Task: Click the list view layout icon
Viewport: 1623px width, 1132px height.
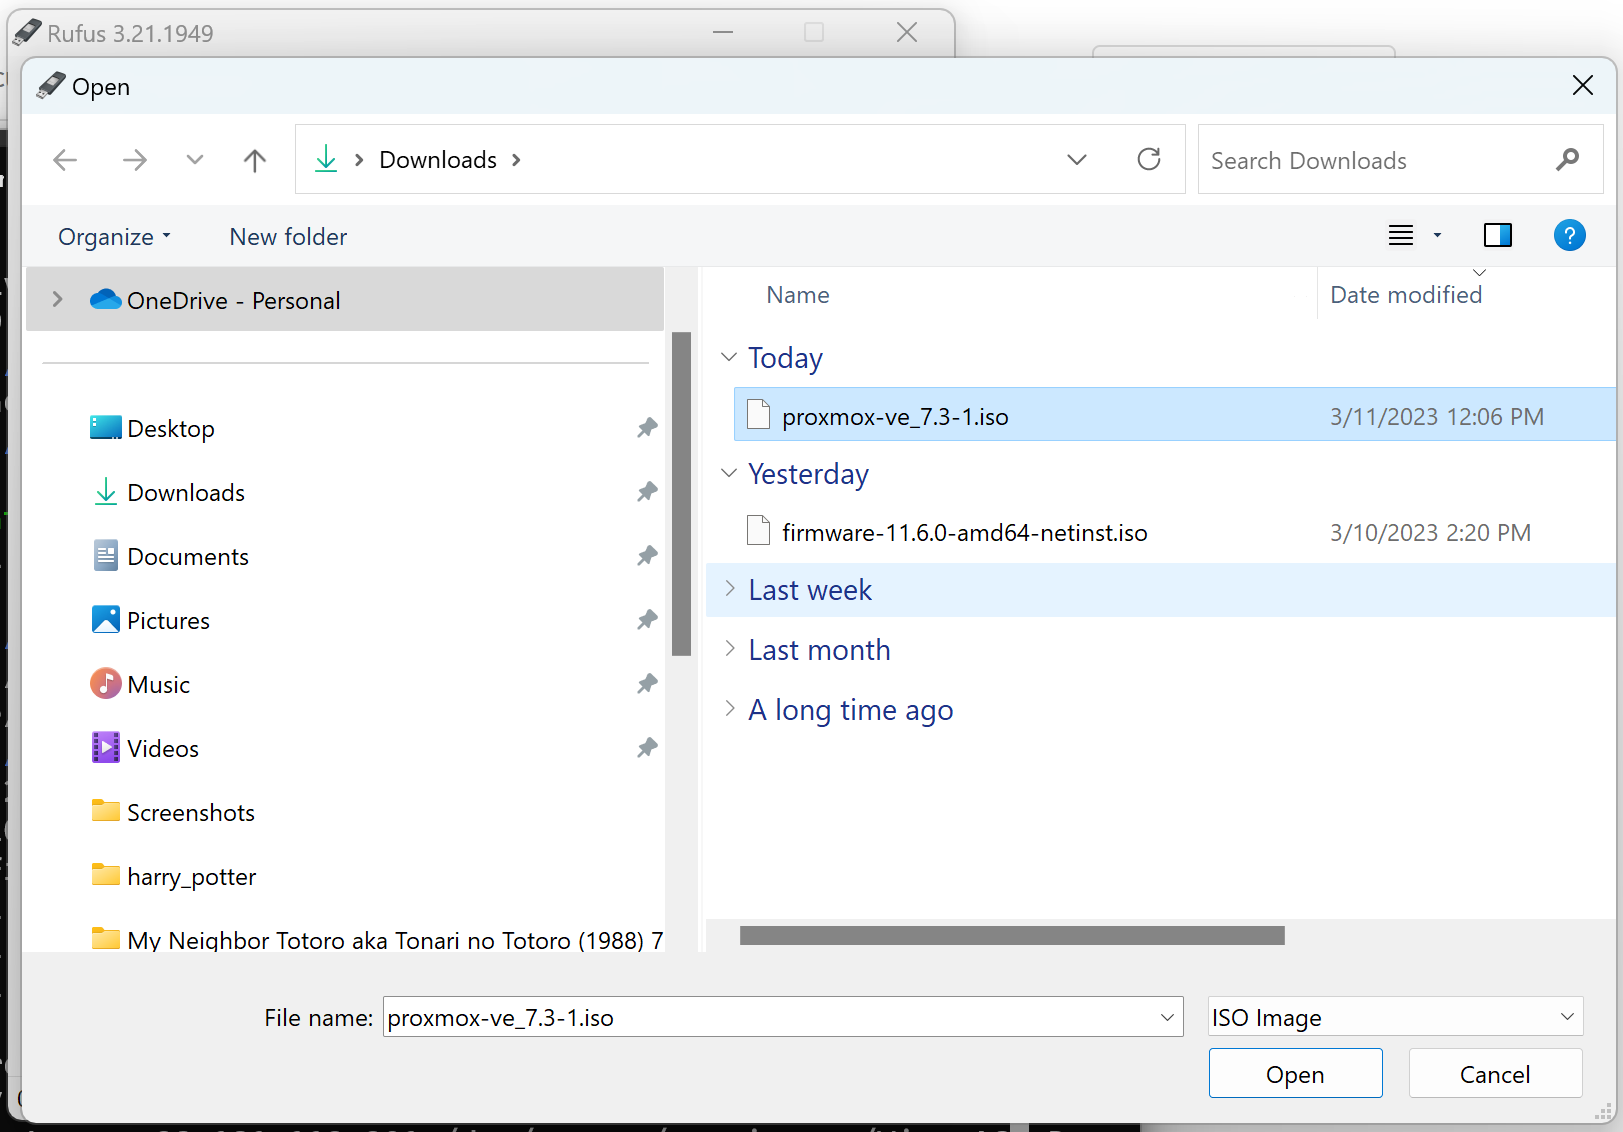Action: tap(1401, 236)
